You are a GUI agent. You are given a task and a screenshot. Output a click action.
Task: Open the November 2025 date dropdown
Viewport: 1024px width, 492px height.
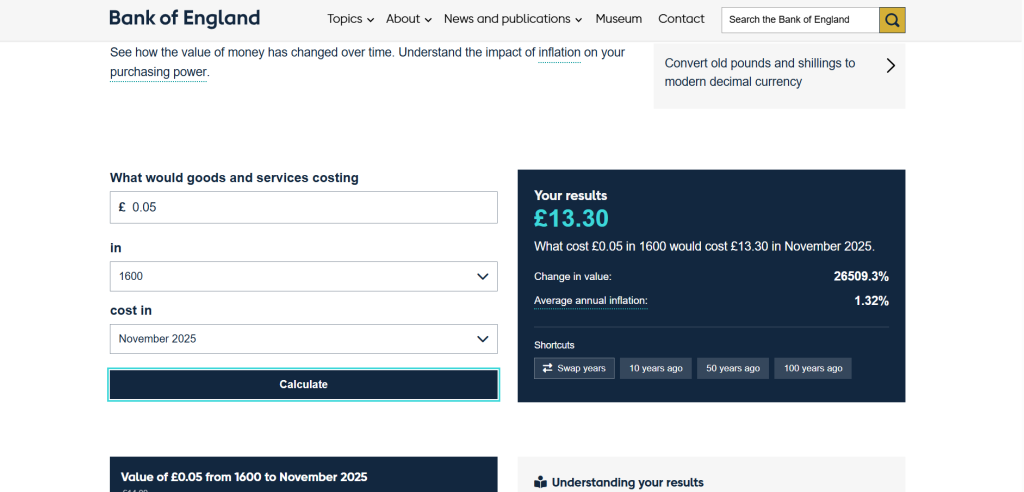coord(303,339)
